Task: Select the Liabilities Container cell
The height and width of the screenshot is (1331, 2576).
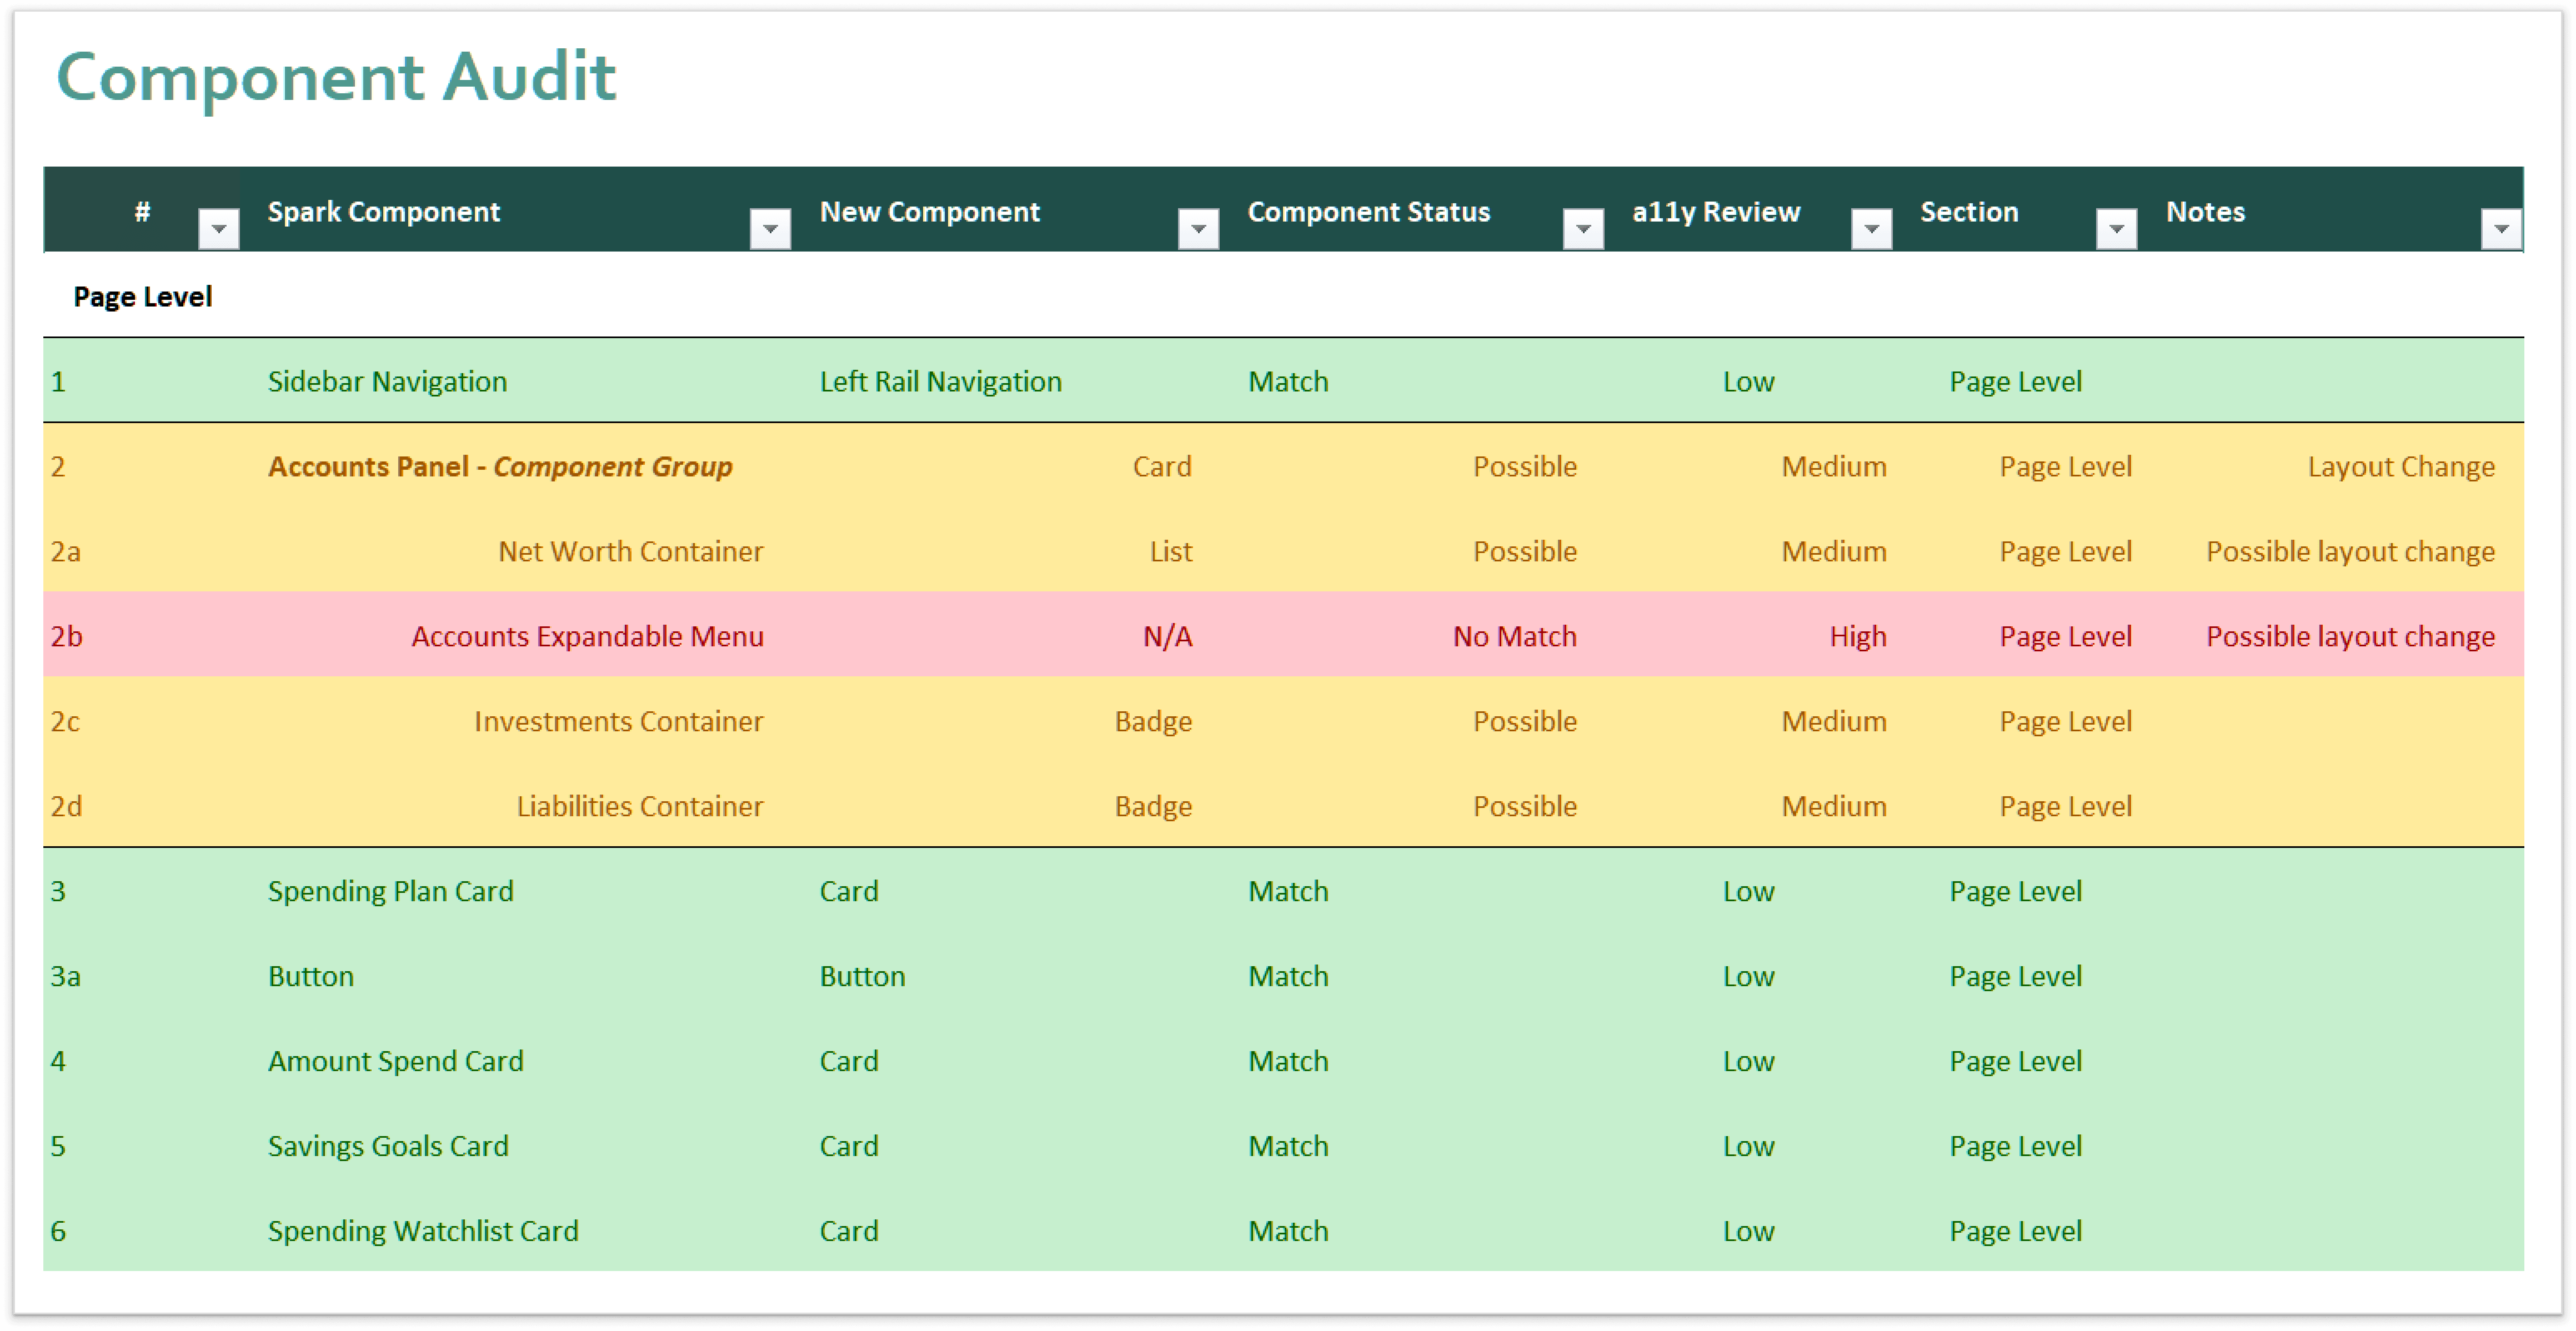Action: 640,807
